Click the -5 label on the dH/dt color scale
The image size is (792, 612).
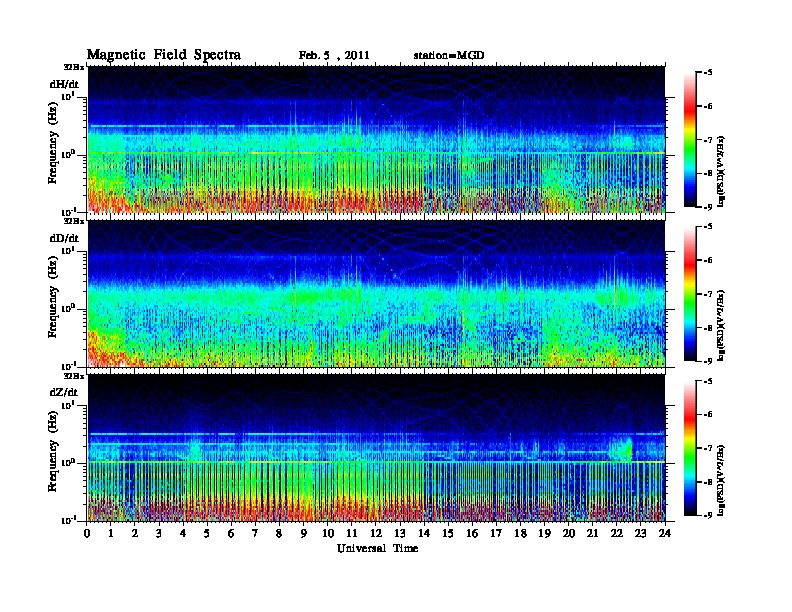pos(708,73)
